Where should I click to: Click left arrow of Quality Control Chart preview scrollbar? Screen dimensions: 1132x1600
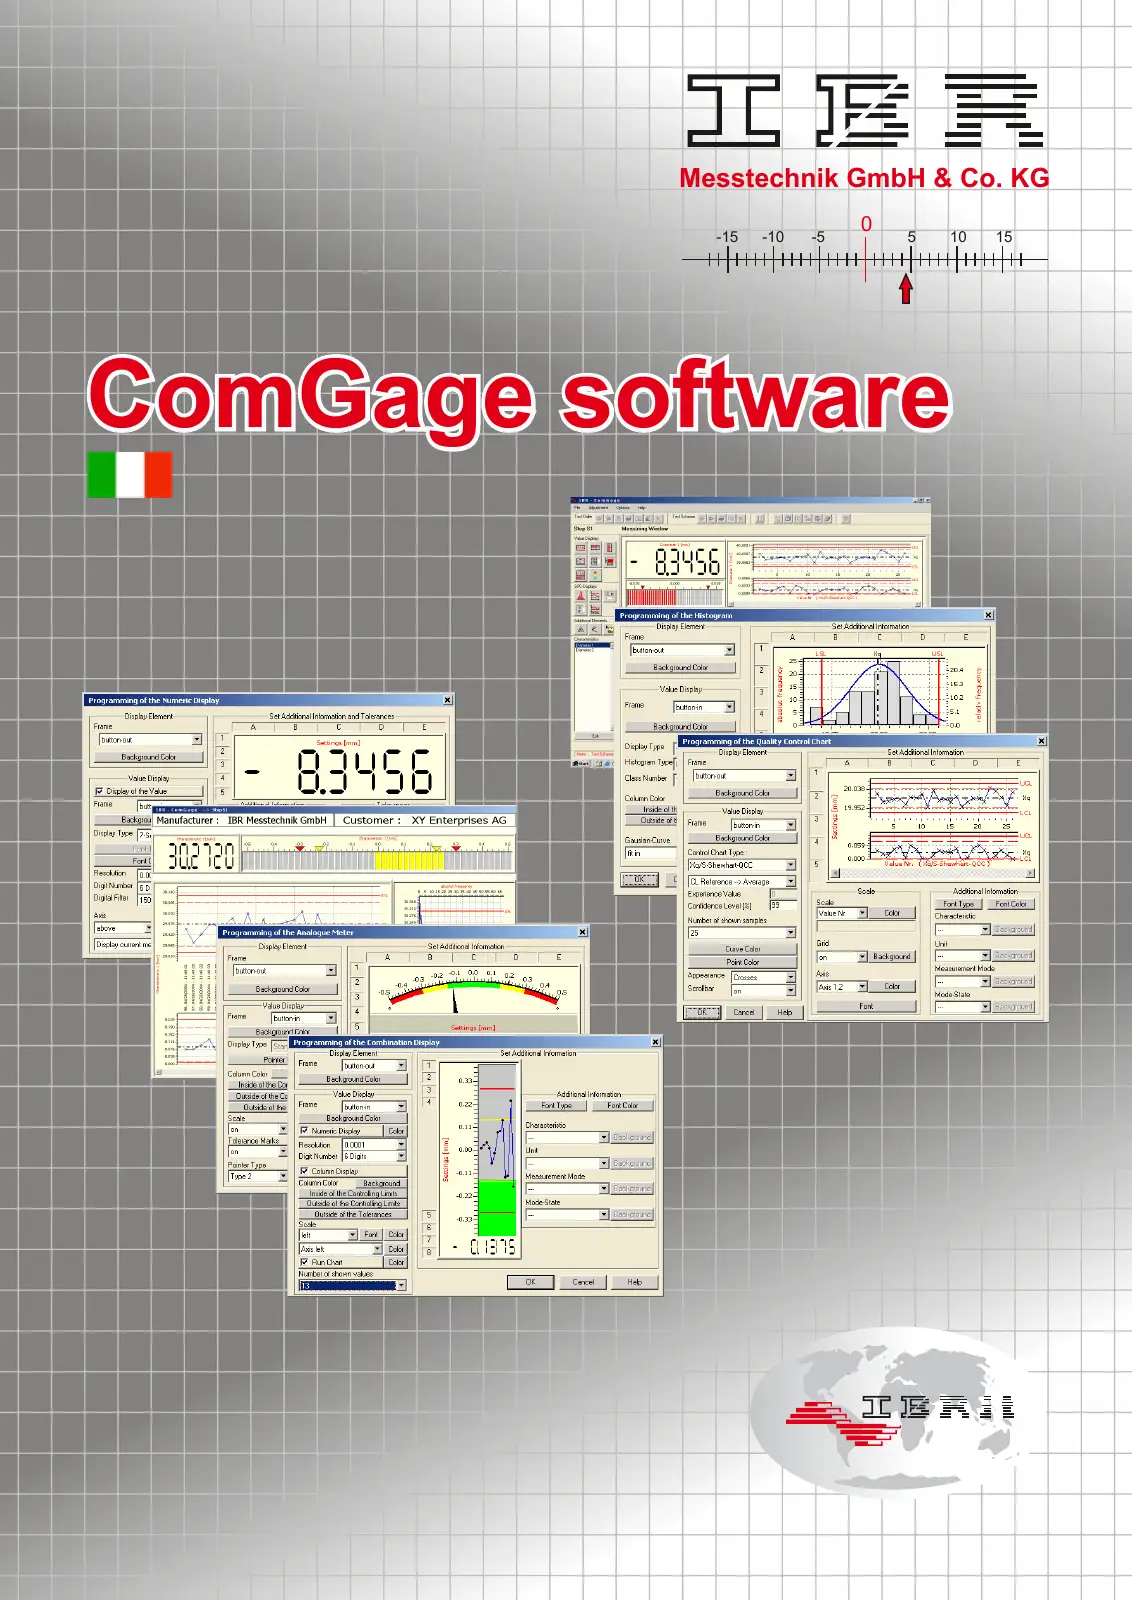[835, 873]
